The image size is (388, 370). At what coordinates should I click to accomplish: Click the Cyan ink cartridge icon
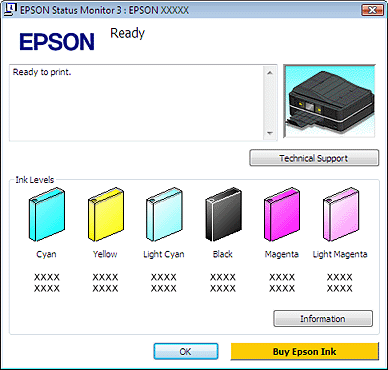point(47,214)
